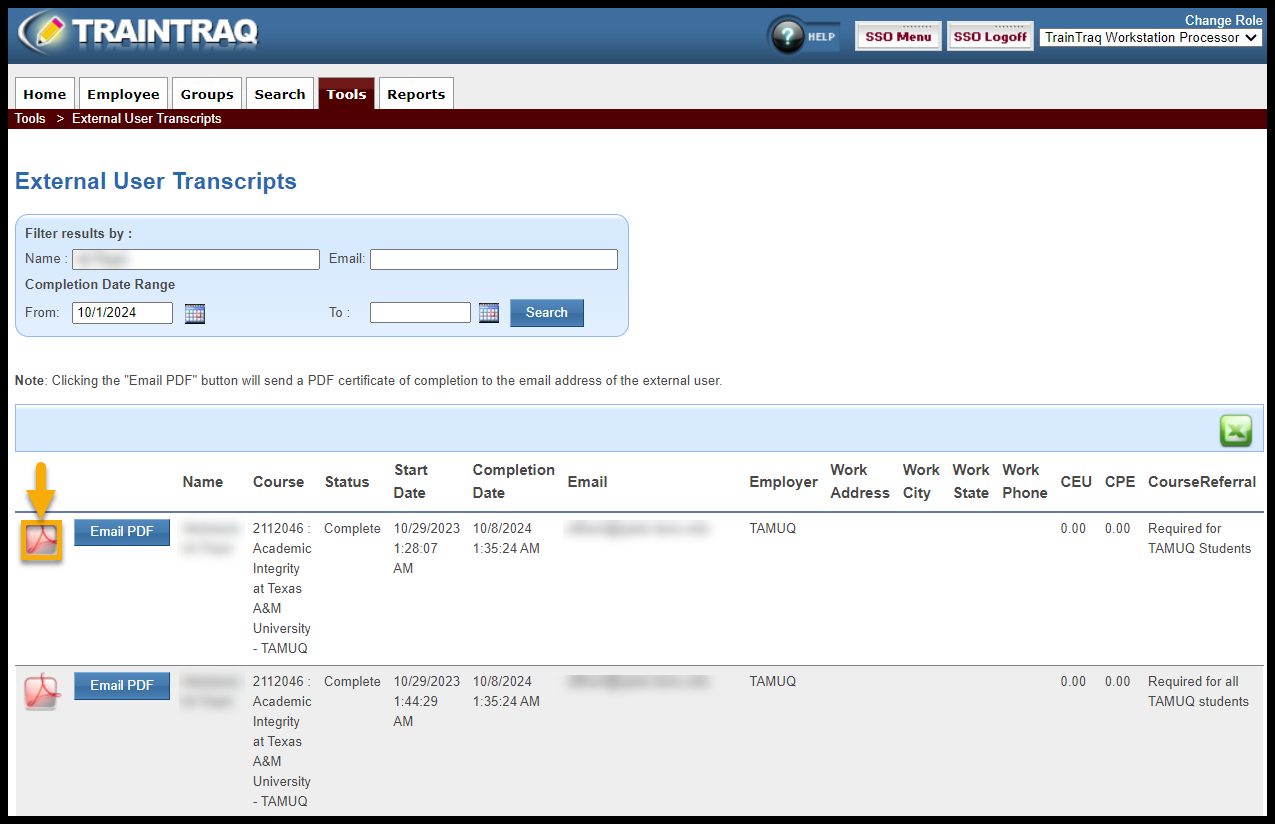The image size is (1275, 824).
Task: Open the To date calendar picker
Action: tap(488, 313)
